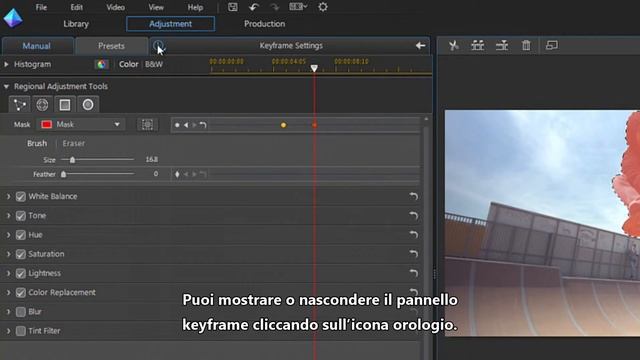Disable the Tone checkbox
The width and height of the screenshot is (640, 360).
[20, 216]
